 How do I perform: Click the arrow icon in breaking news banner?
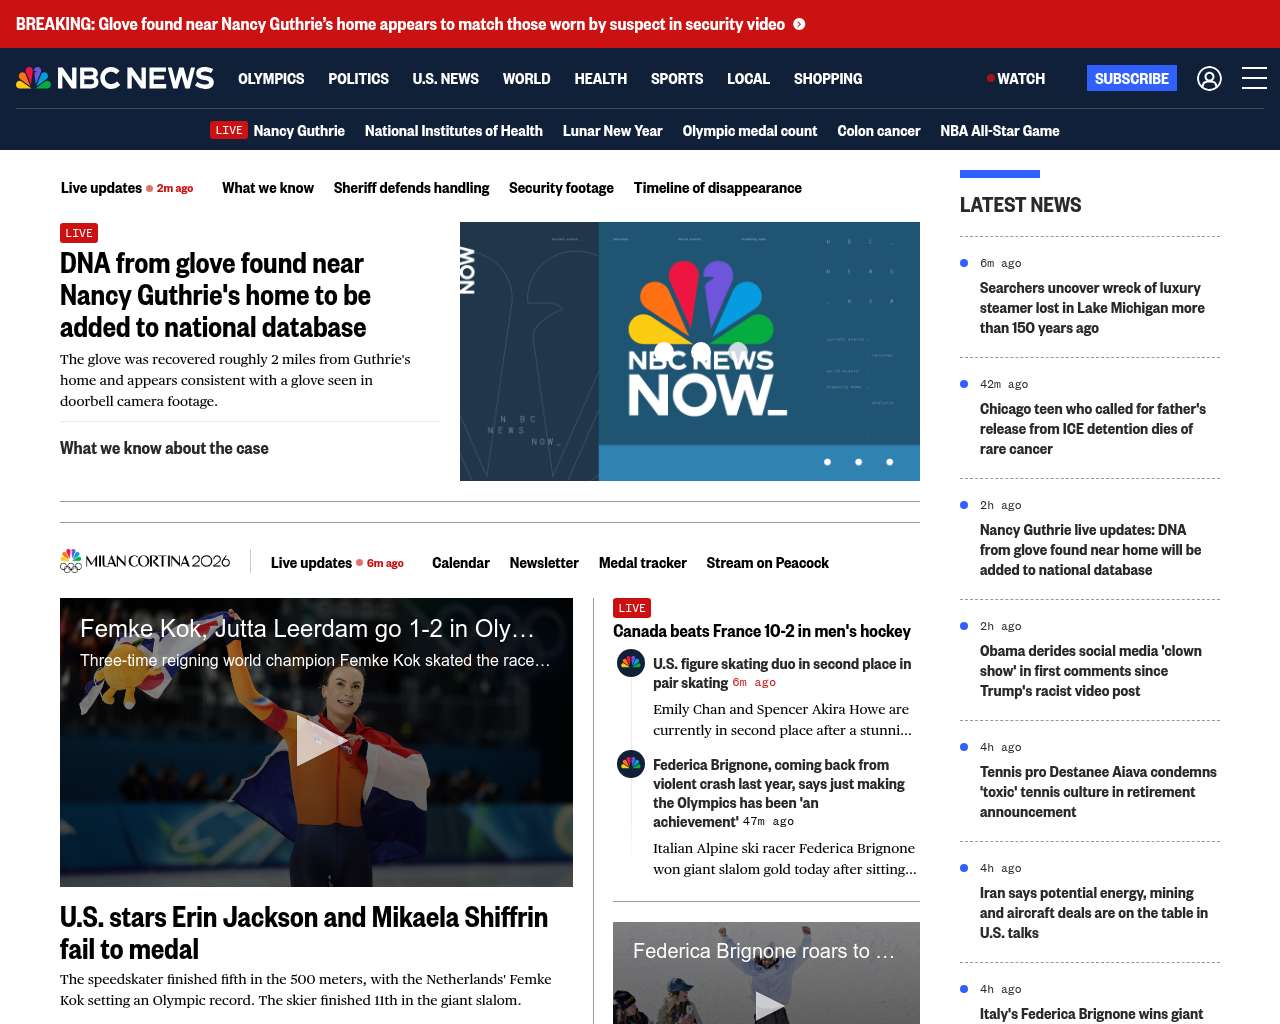point(799,24)
